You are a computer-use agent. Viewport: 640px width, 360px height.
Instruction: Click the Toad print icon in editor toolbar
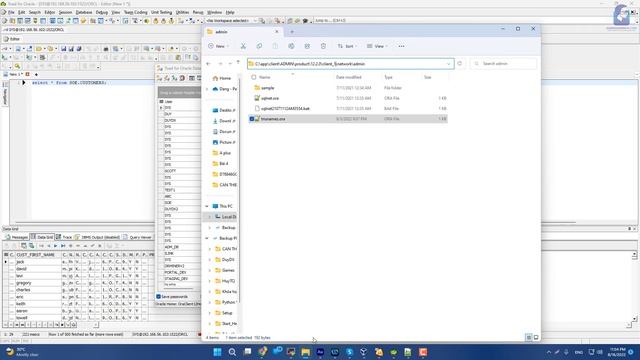106,49
